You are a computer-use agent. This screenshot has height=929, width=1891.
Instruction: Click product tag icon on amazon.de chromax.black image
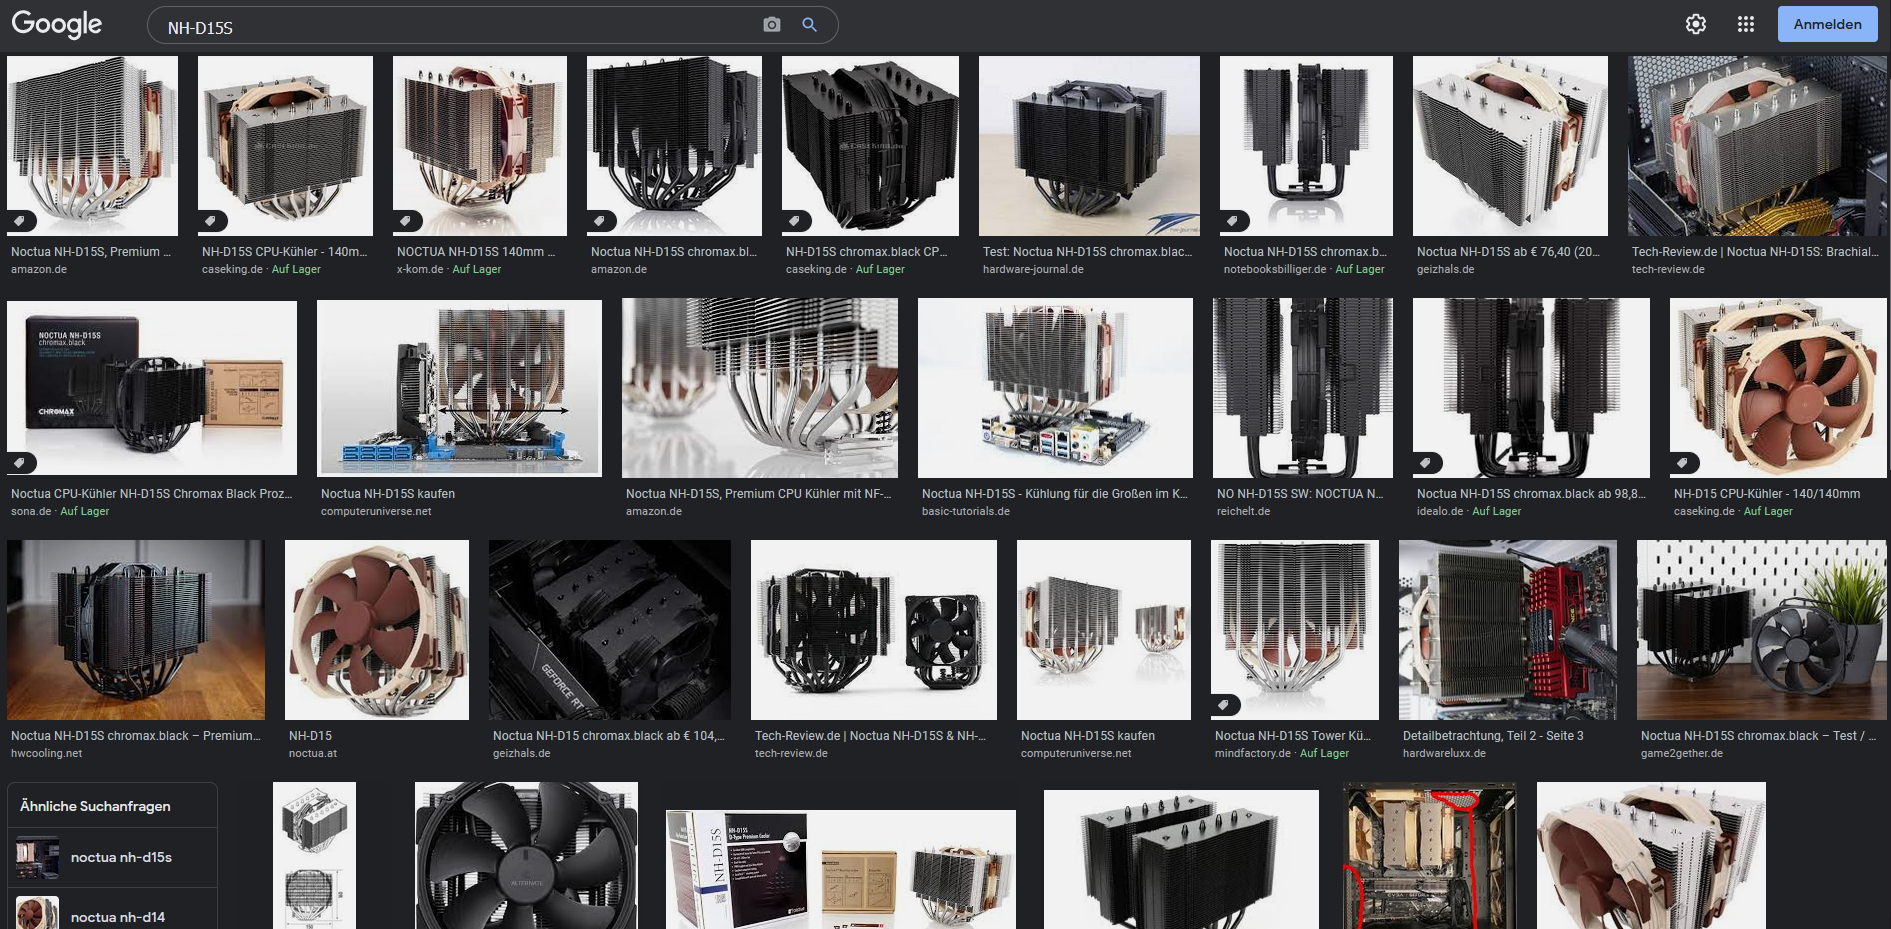(x=601, y=221)
